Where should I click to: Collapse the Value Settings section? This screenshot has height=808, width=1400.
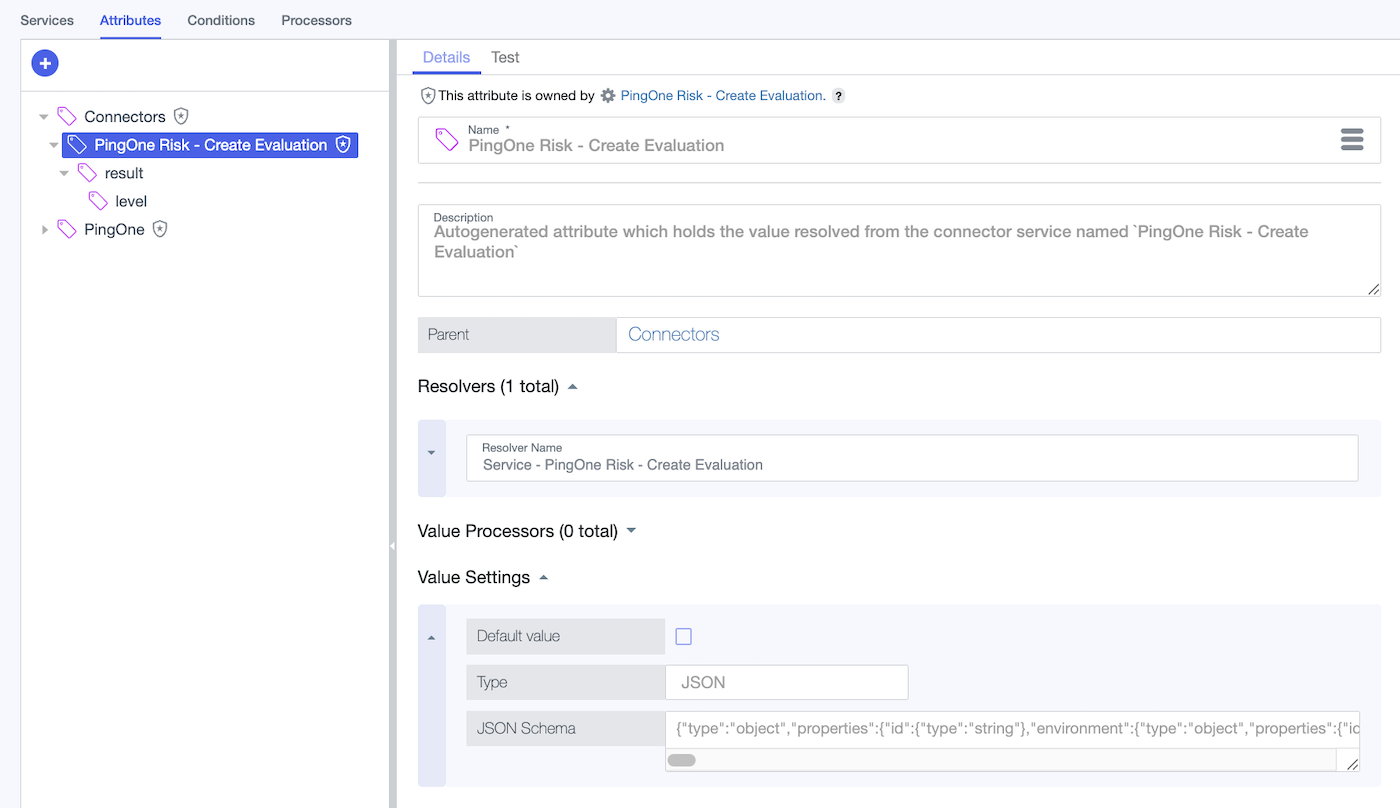tap(543, 577)
